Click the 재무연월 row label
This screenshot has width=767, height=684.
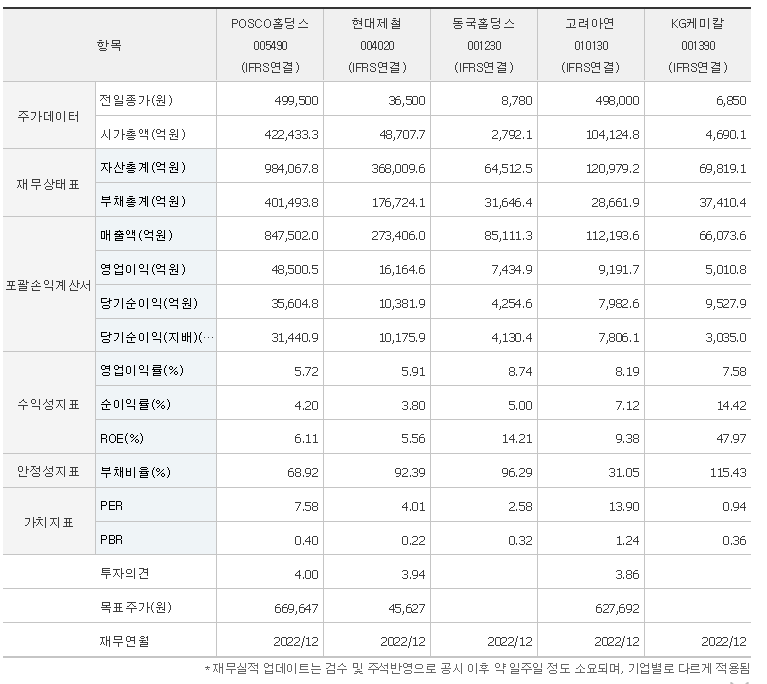[x=124, y=641]
